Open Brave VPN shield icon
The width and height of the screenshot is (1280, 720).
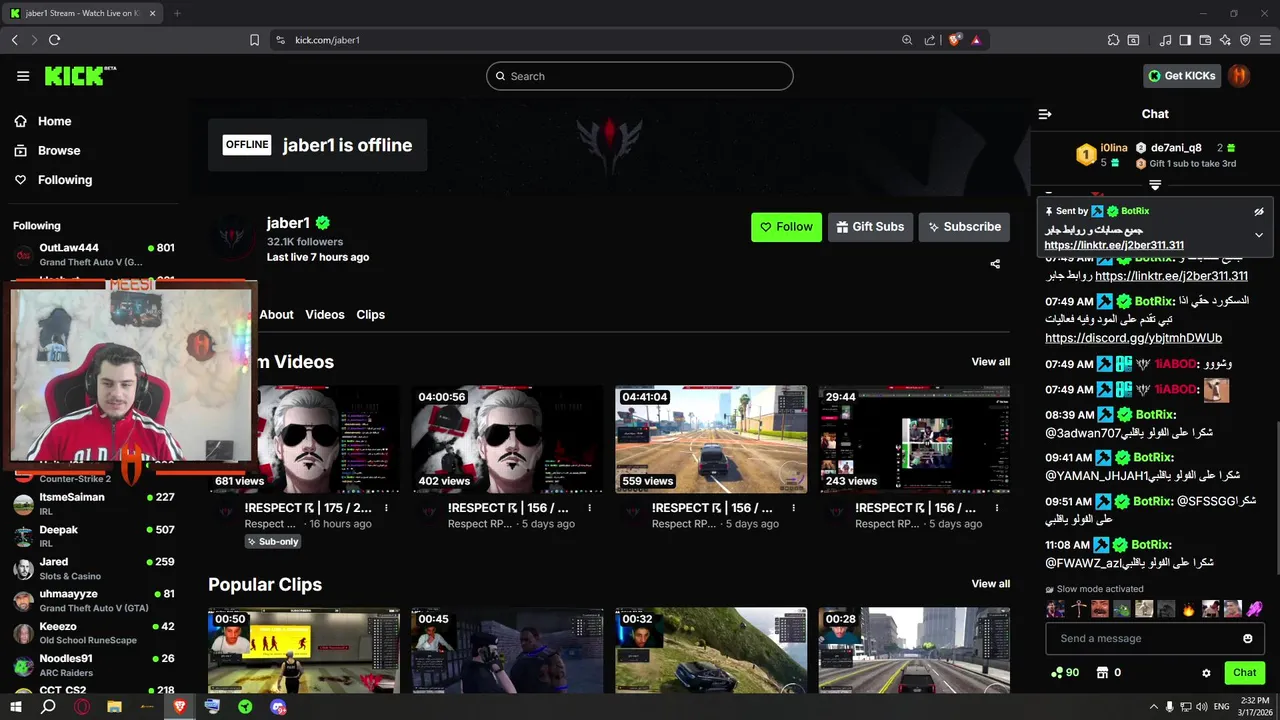[1245, 40]
